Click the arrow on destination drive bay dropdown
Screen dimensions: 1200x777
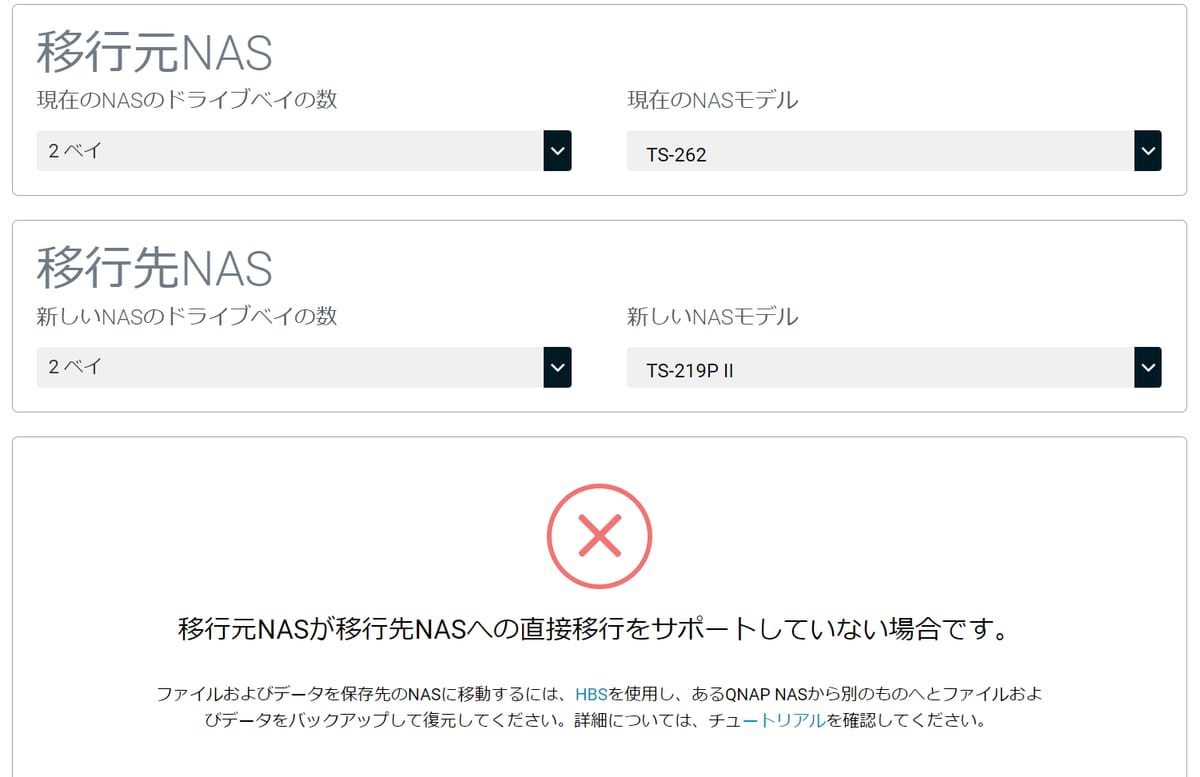pyautogui.click(x=557, y=367)
